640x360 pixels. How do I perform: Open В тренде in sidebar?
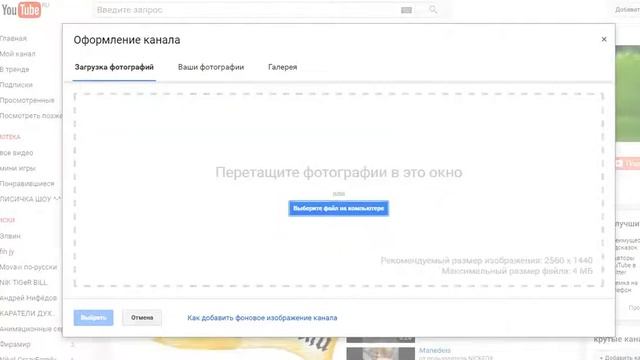pyautogui.click(x=15, y=69)
